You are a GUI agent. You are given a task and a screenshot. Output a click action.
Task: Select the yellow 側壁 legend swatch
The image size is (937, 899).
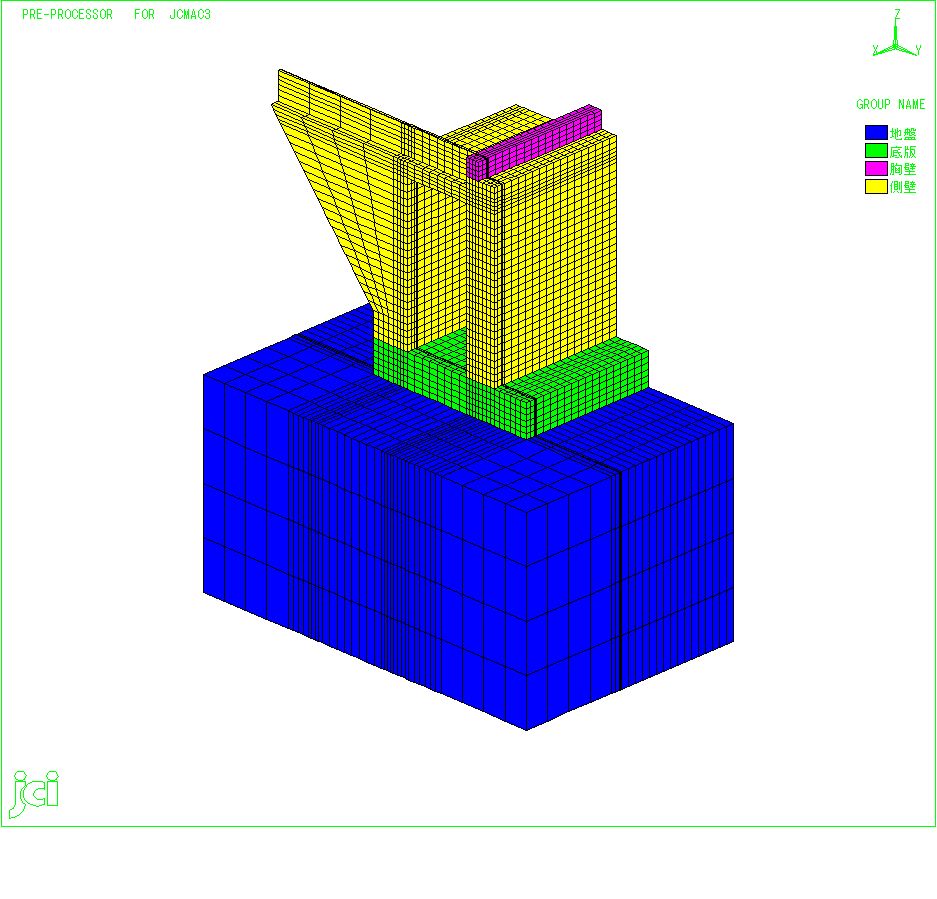(876, 186)
